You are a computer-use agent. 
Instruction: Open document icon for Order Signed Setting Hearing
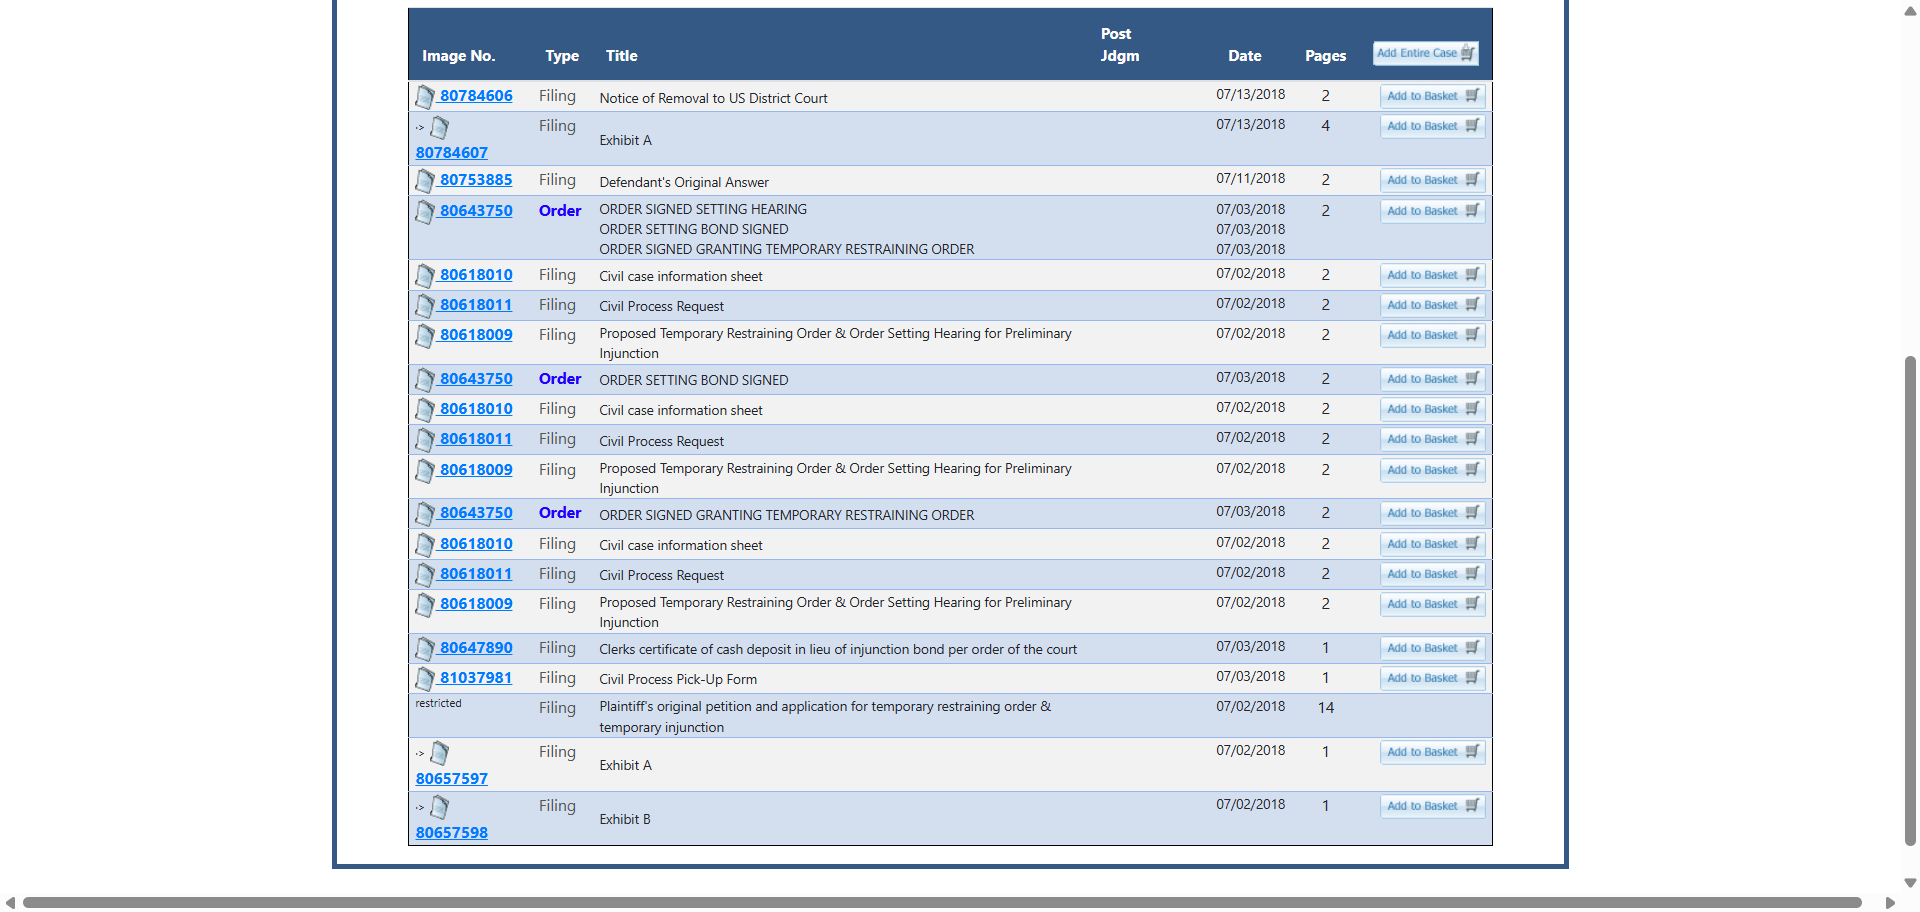[425, 212]
